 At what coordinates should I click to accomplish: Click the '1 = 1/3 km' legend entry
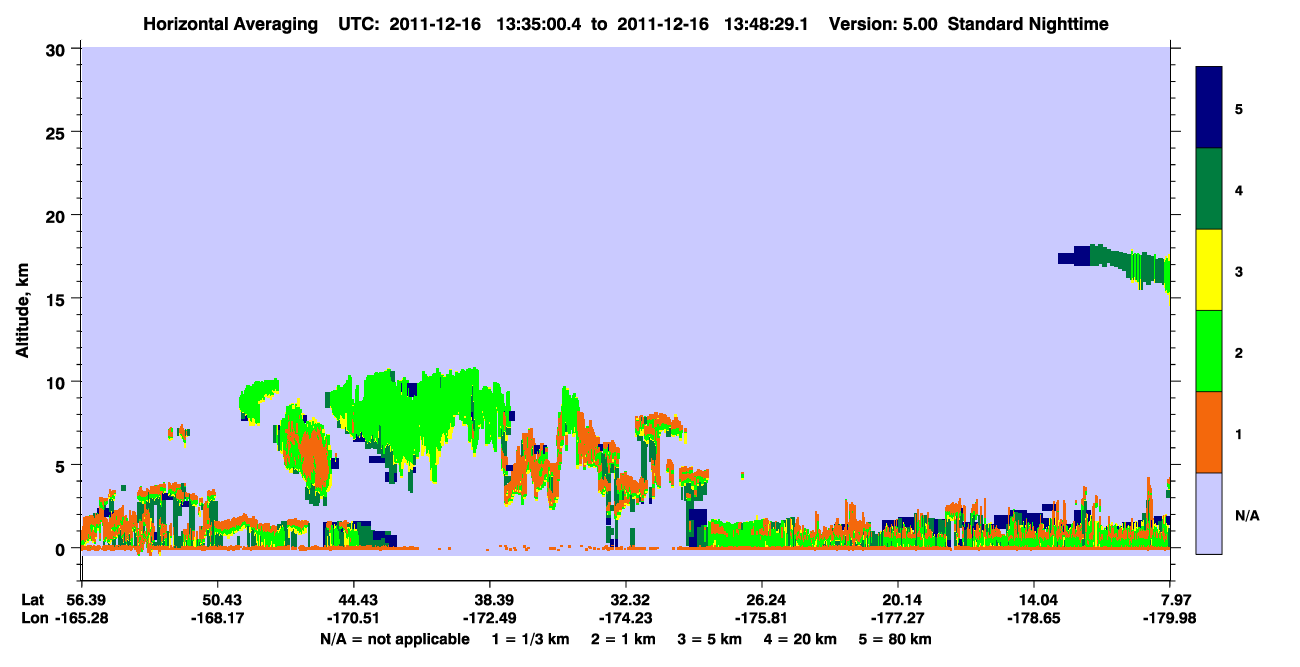(531, 639)
